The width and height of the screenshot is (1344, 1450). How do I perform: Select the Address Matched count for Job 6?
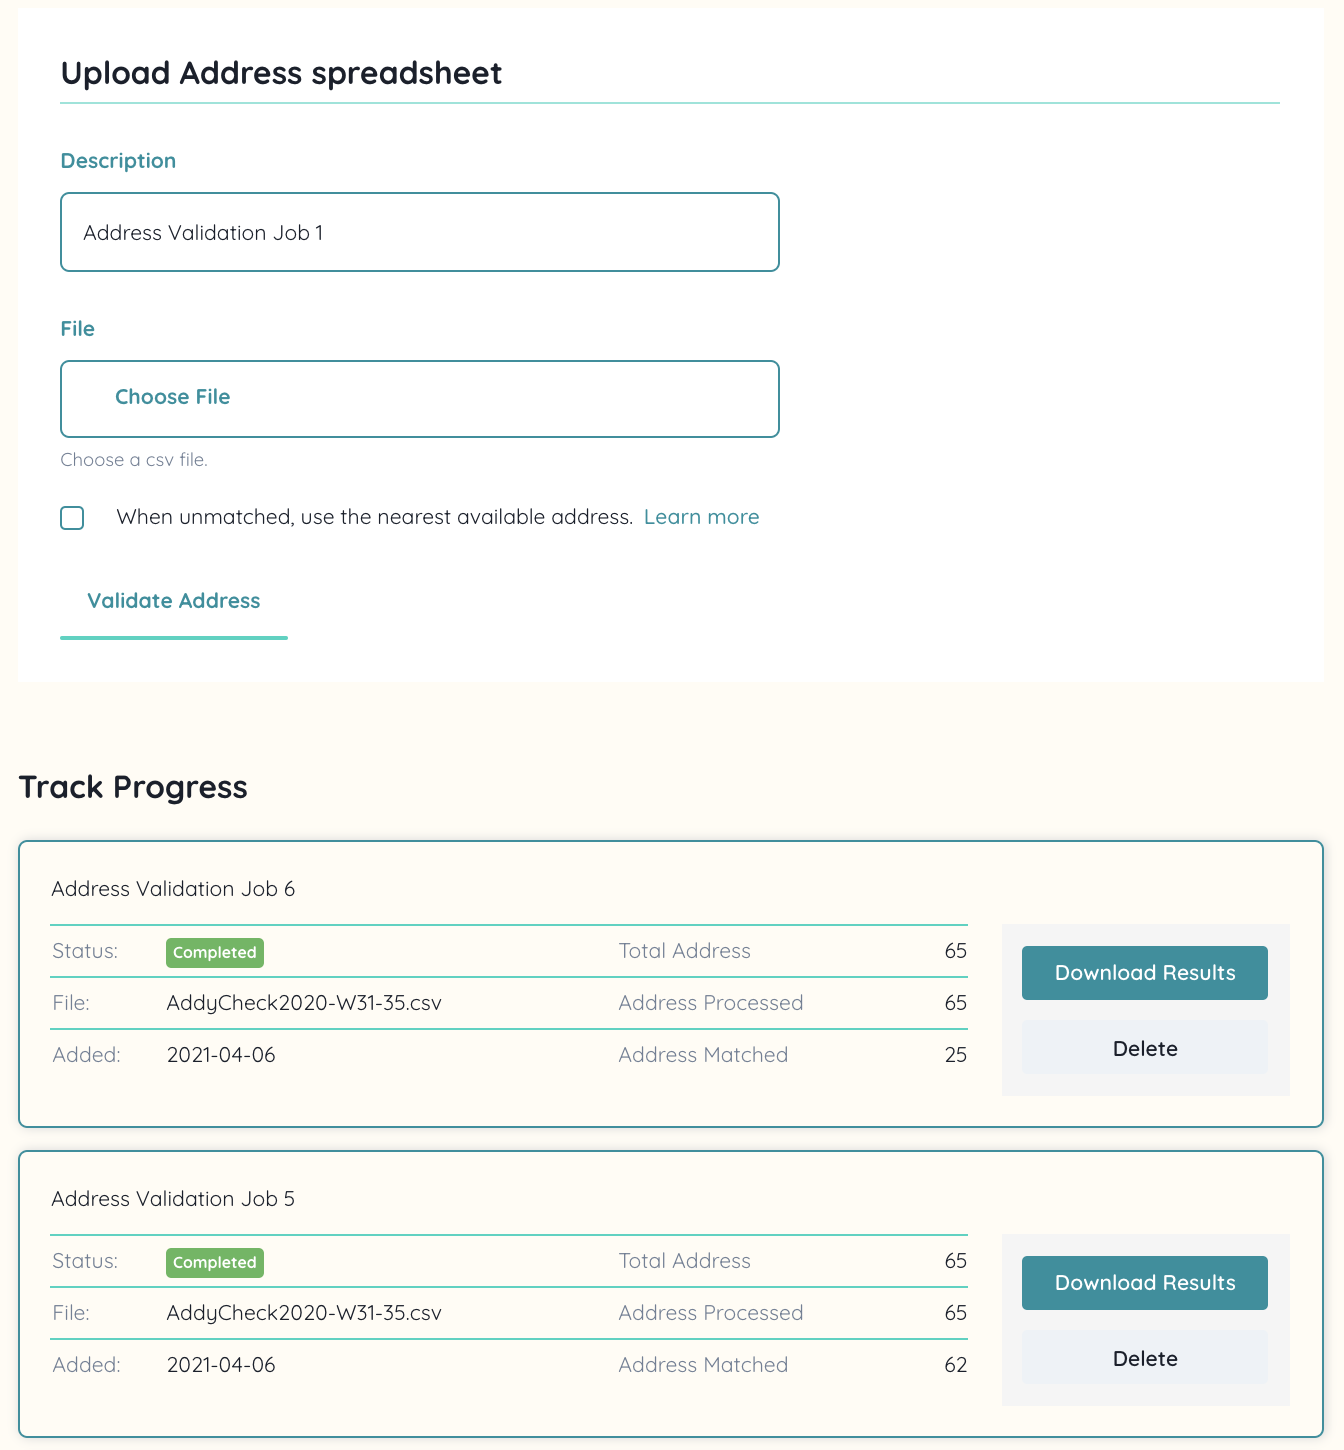coord(956,1054)
